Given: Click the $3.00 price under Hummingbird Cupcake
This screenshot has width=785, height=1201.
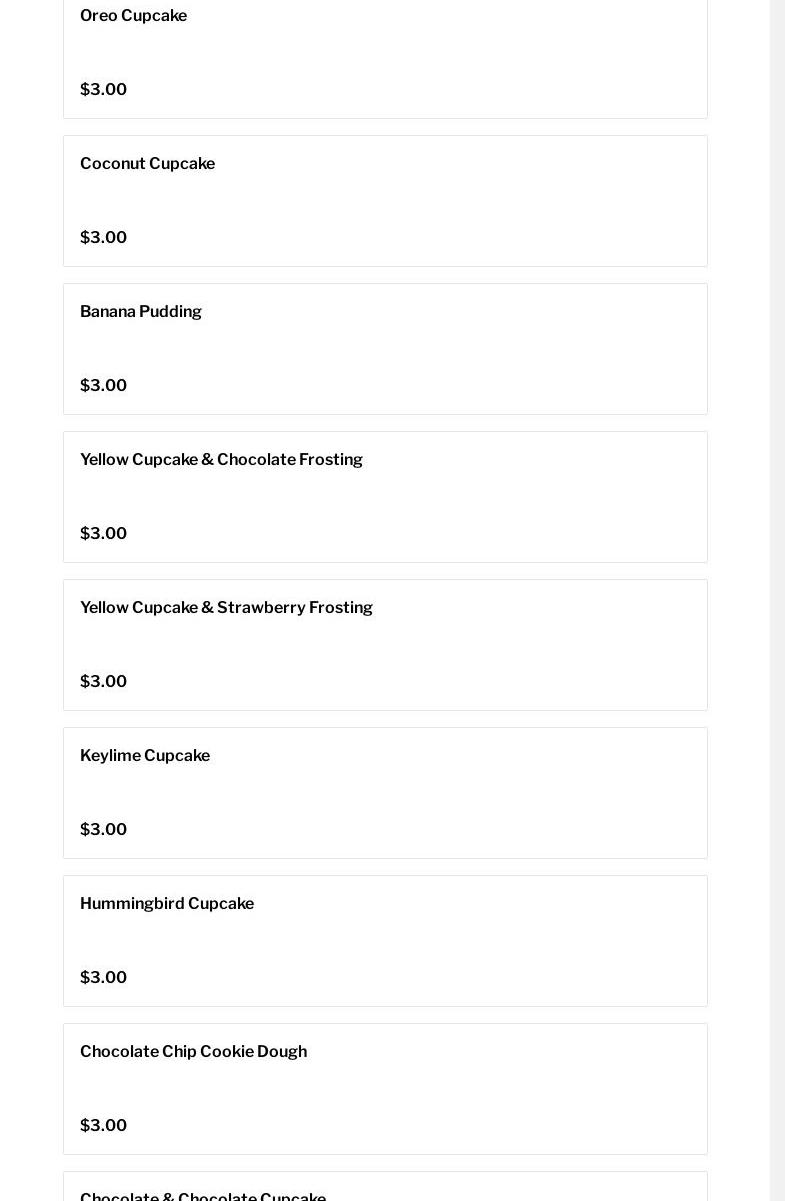Looking at the screenshot, I should pos(103,977).
